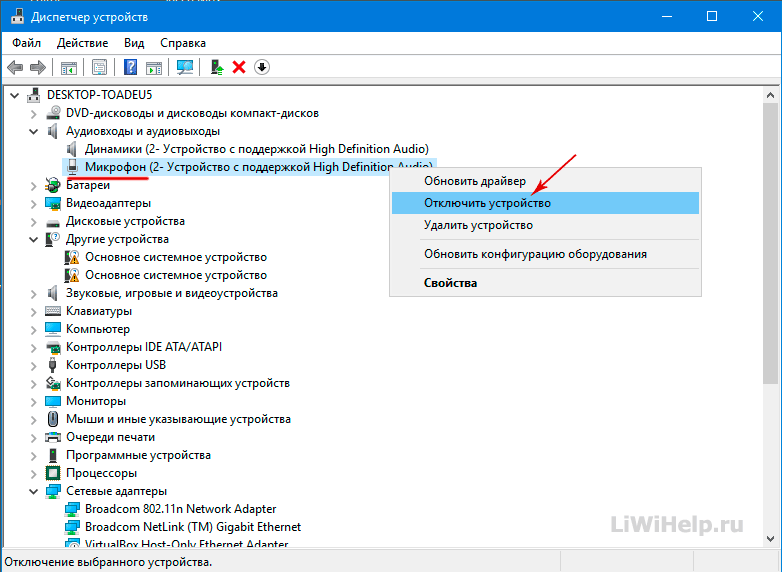Expand Контроллеры запоминающих устройств node
The height and width of the screenshot is (572, 782).
33,383
